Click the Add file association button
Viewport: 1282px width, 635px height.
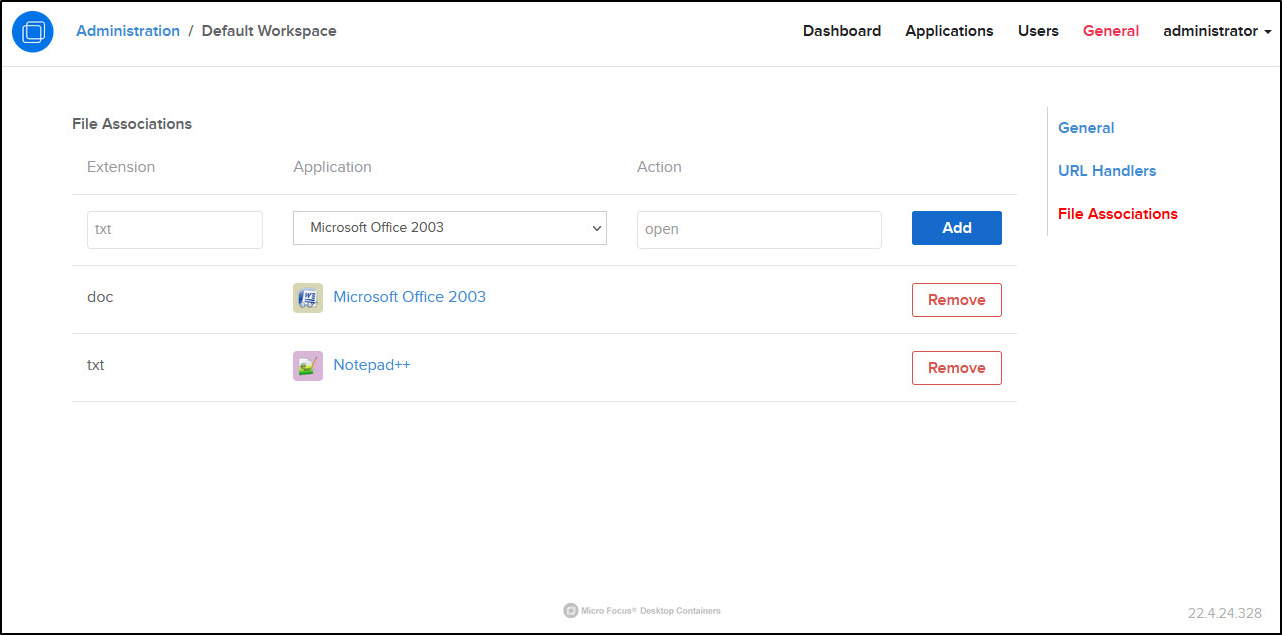click(956, 228)
